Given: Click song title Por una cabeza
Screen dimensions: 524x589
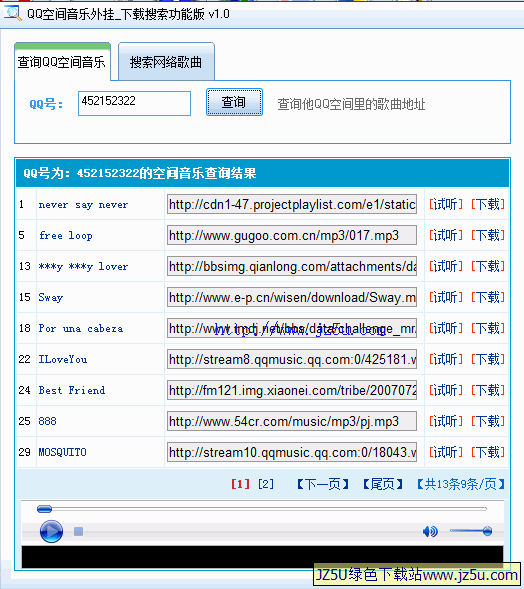Looking at the screenshot, I should pos(80,328).
